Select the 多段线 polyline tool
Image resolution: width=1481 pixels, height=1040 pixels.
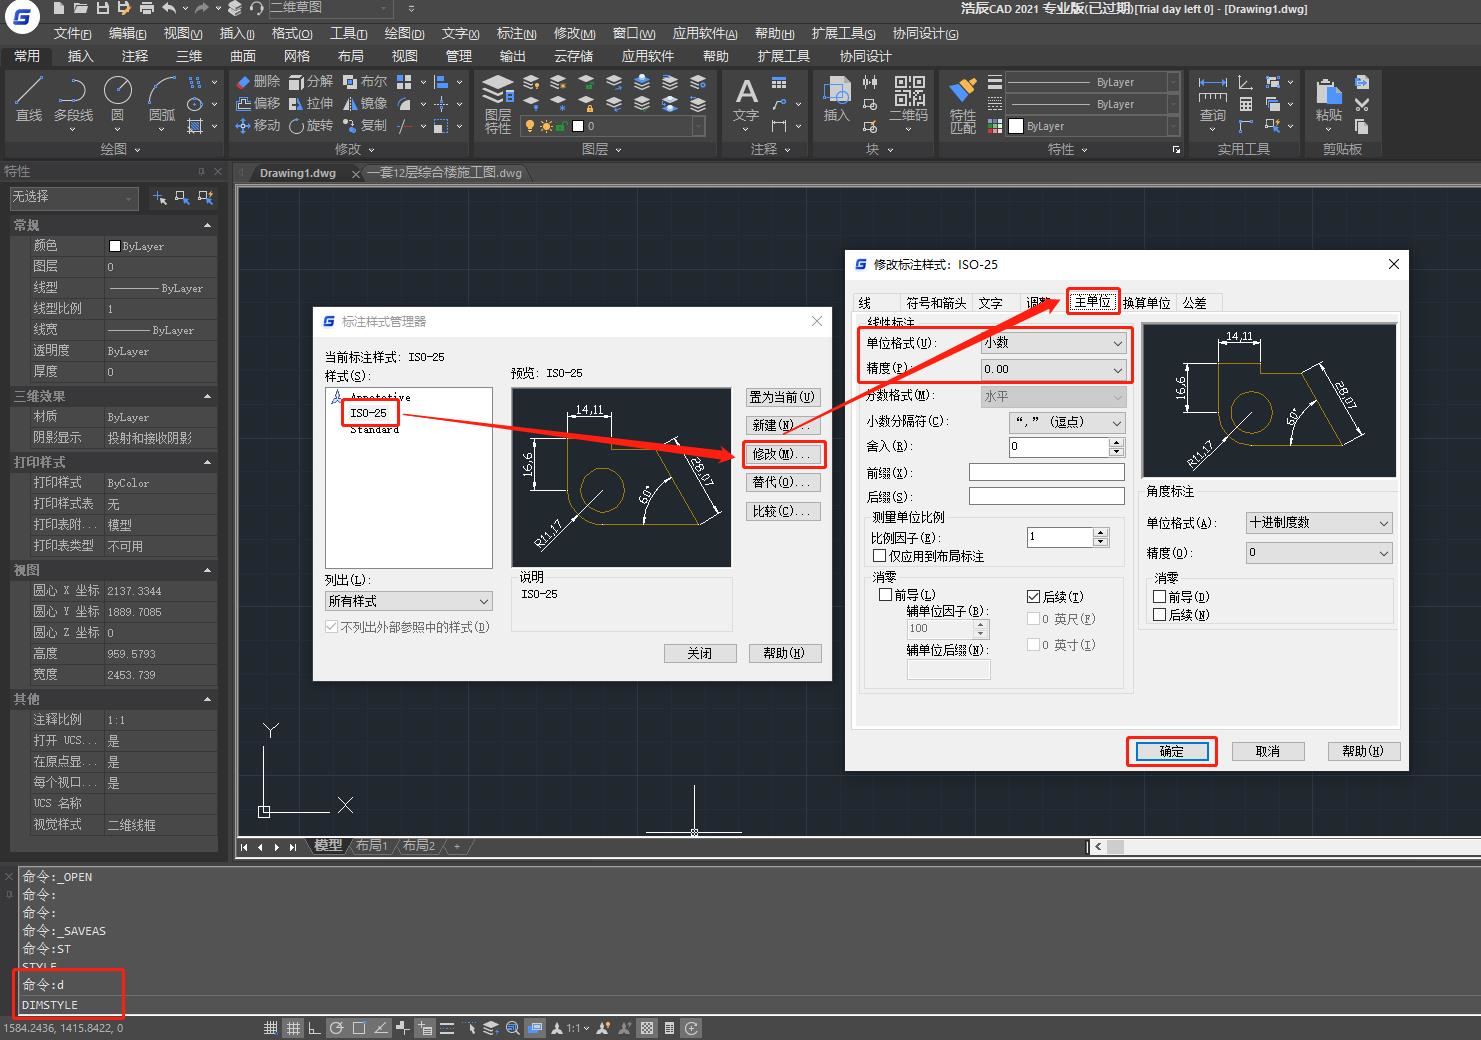click(x=73, y=99)
